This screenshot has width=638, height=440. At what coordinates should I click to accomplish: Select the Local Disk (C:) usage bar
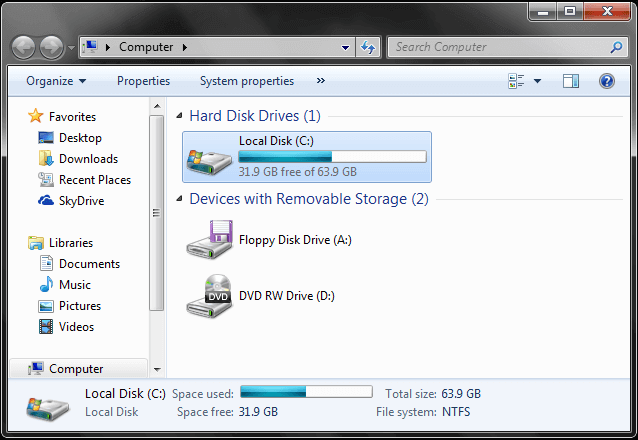332,157
